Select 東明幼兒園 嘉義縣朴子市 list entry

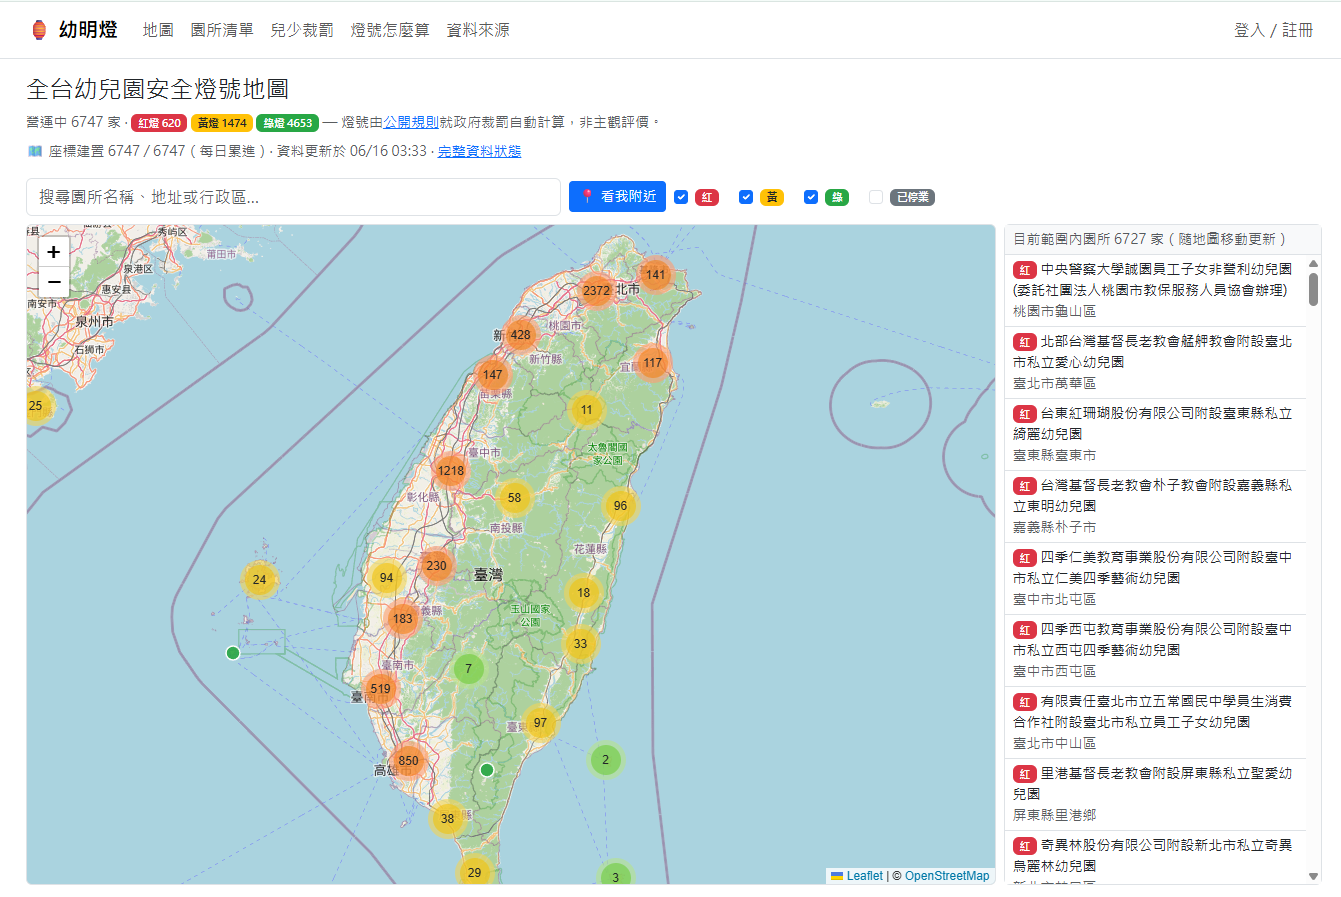pyautogui.click(x=1155, y=506)
